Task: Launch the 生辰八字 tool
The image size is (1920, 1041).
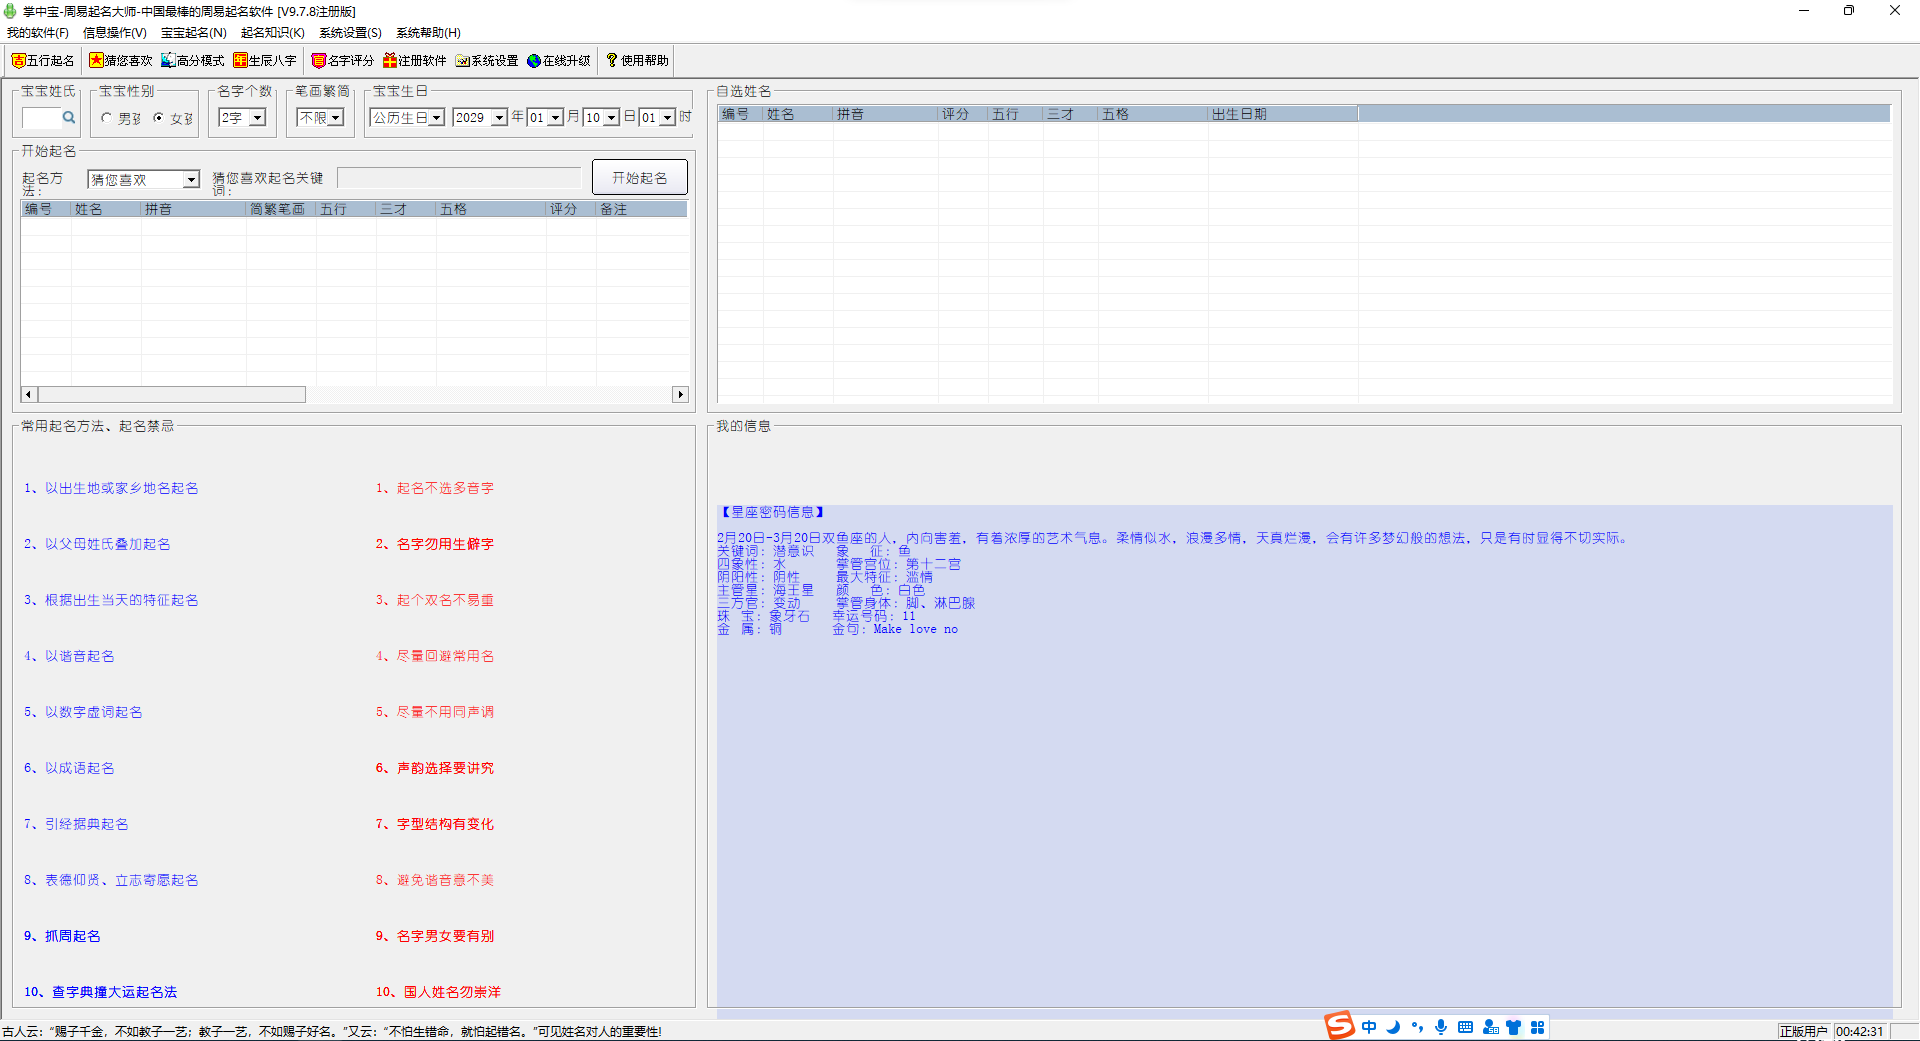Action: (265, 61)
